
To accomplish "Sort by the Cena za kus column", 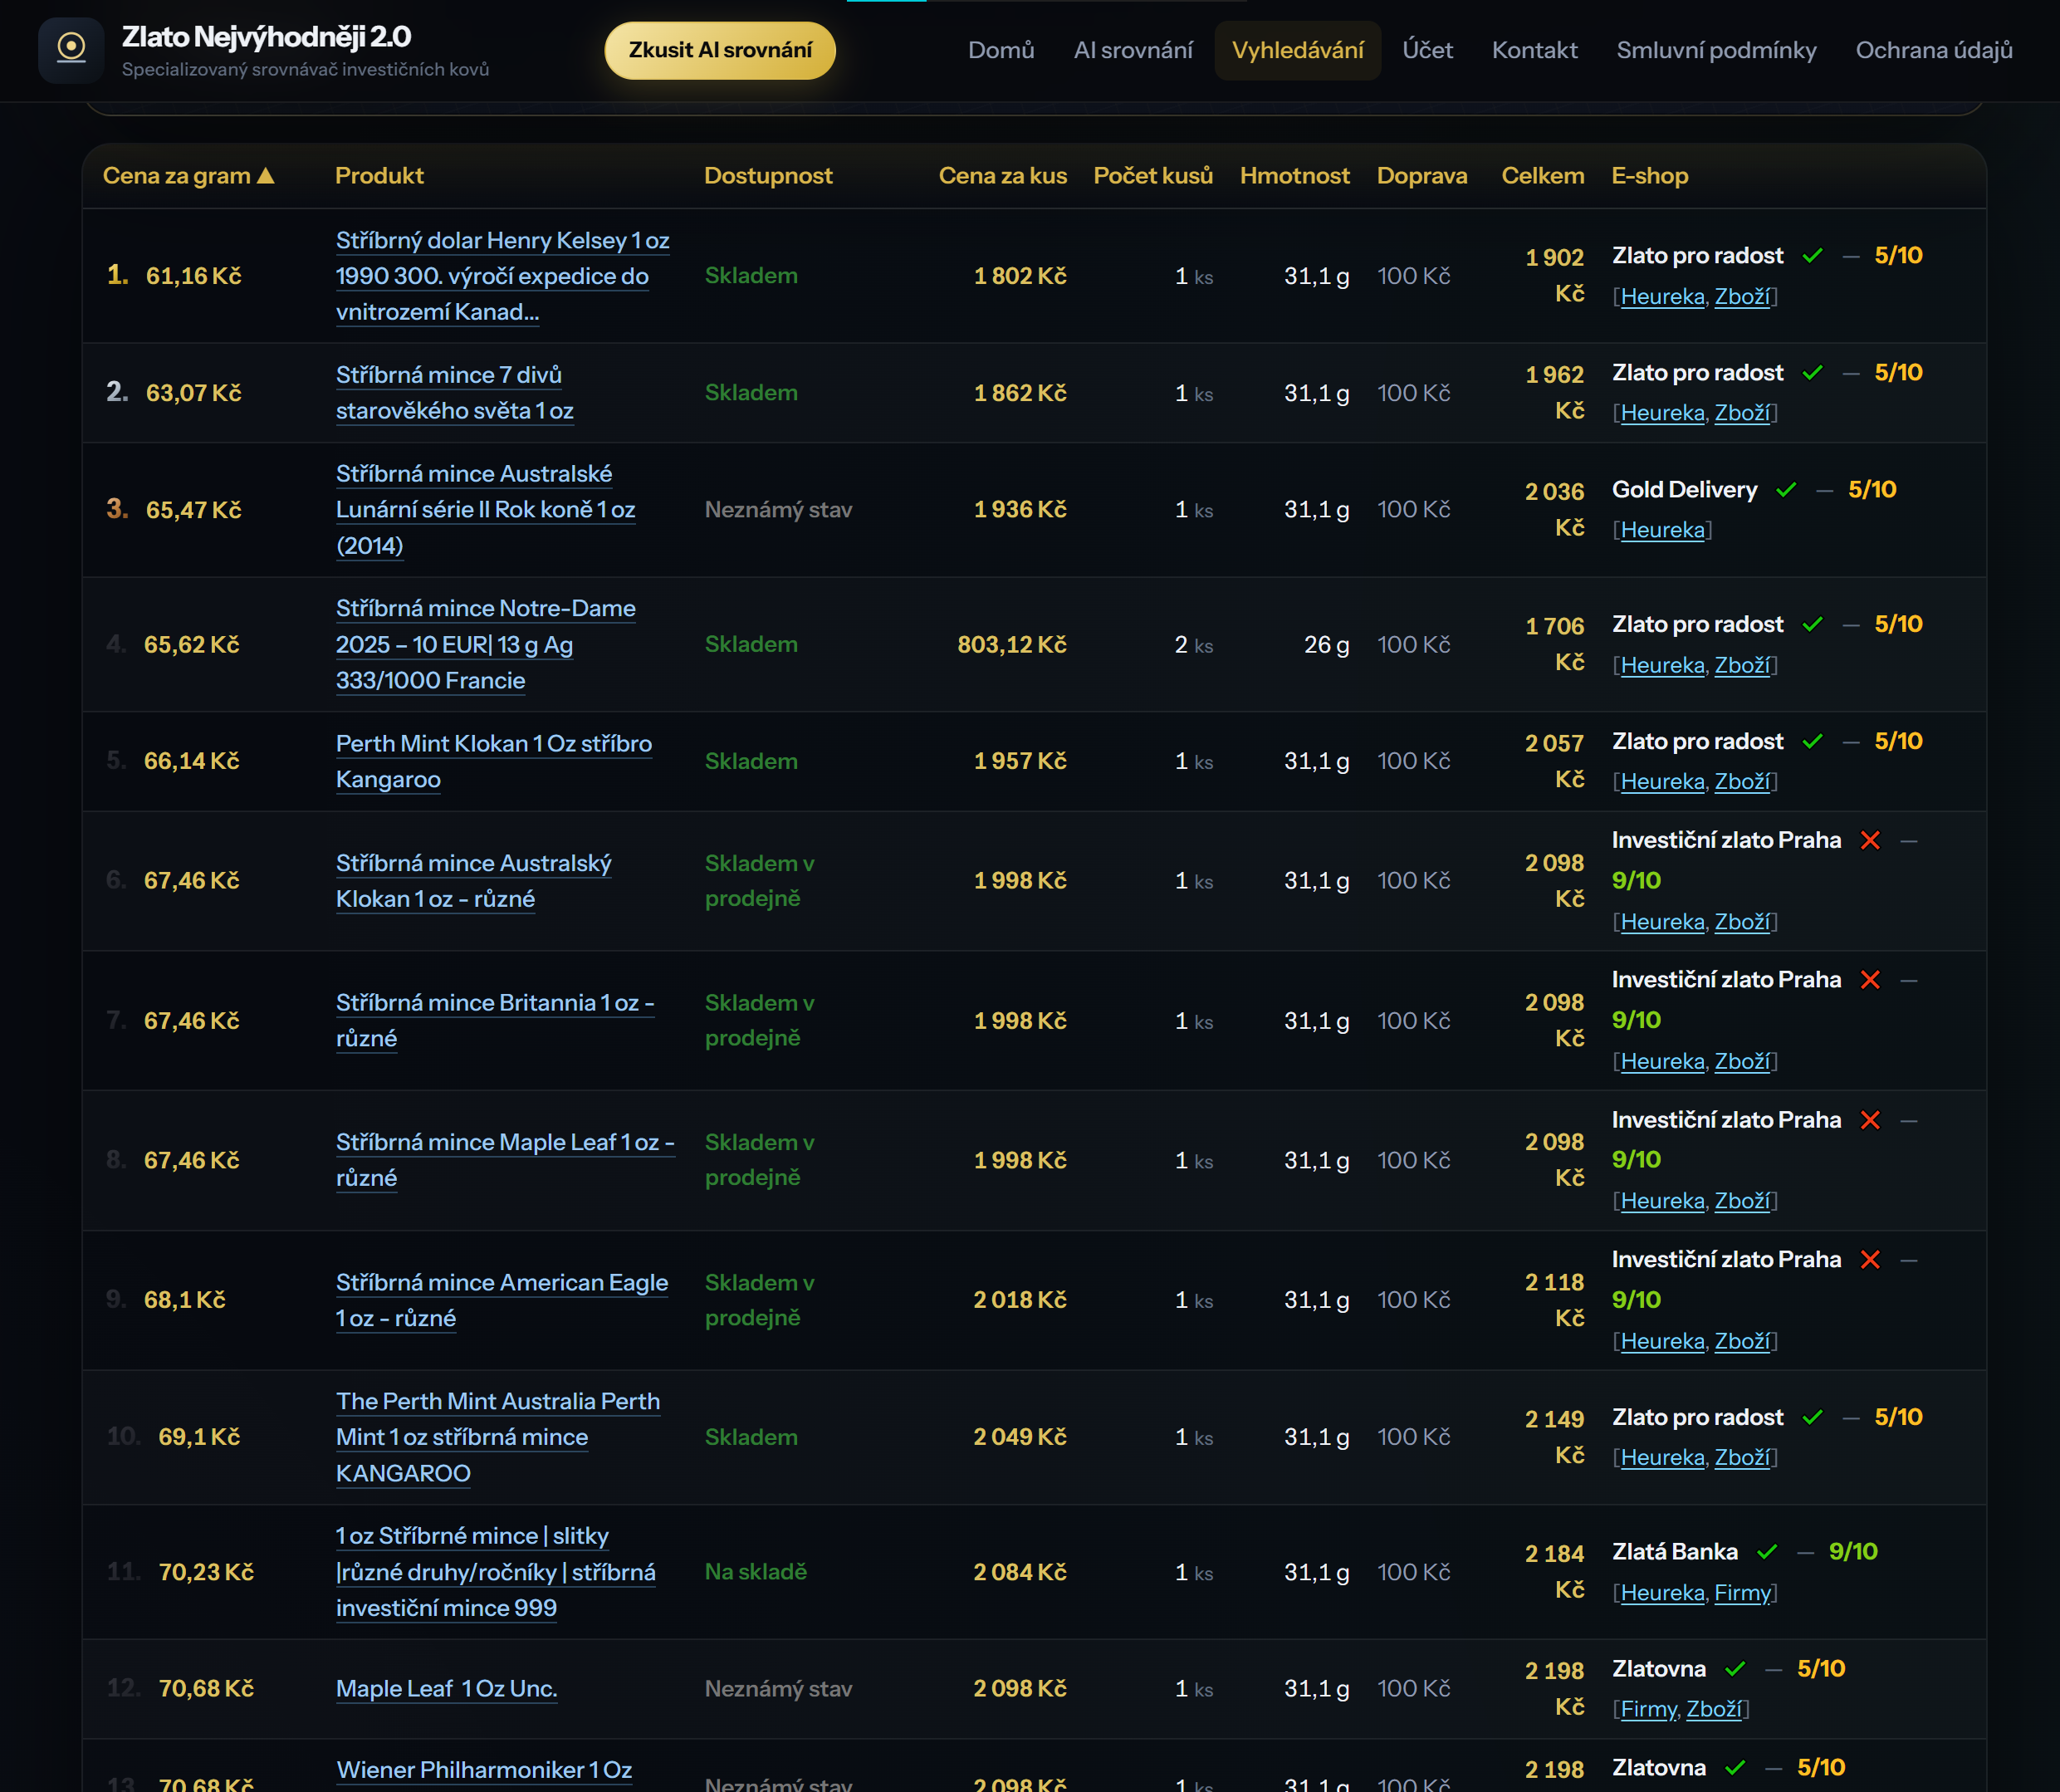I will [1003, 176].
